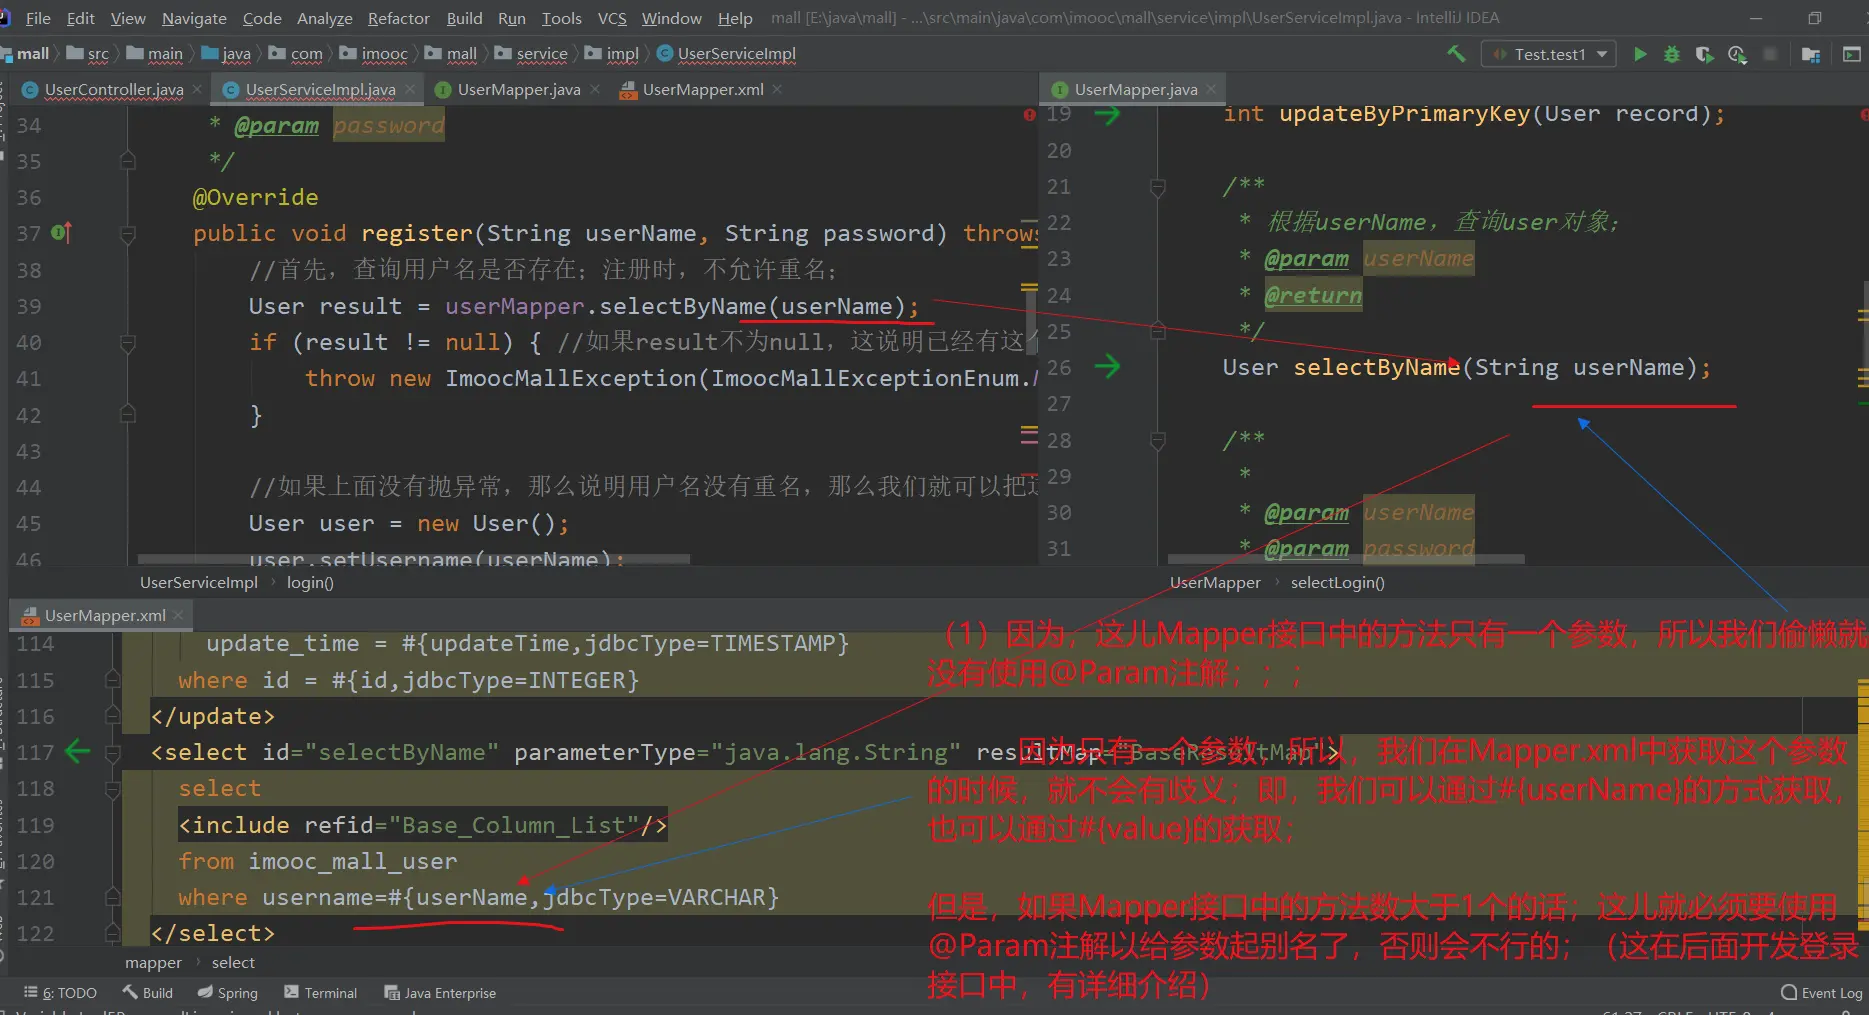The width and height of the screenshot is (1869, 1015).
Task: Click the Build Project hammer icon
Action: point(1456,54)
